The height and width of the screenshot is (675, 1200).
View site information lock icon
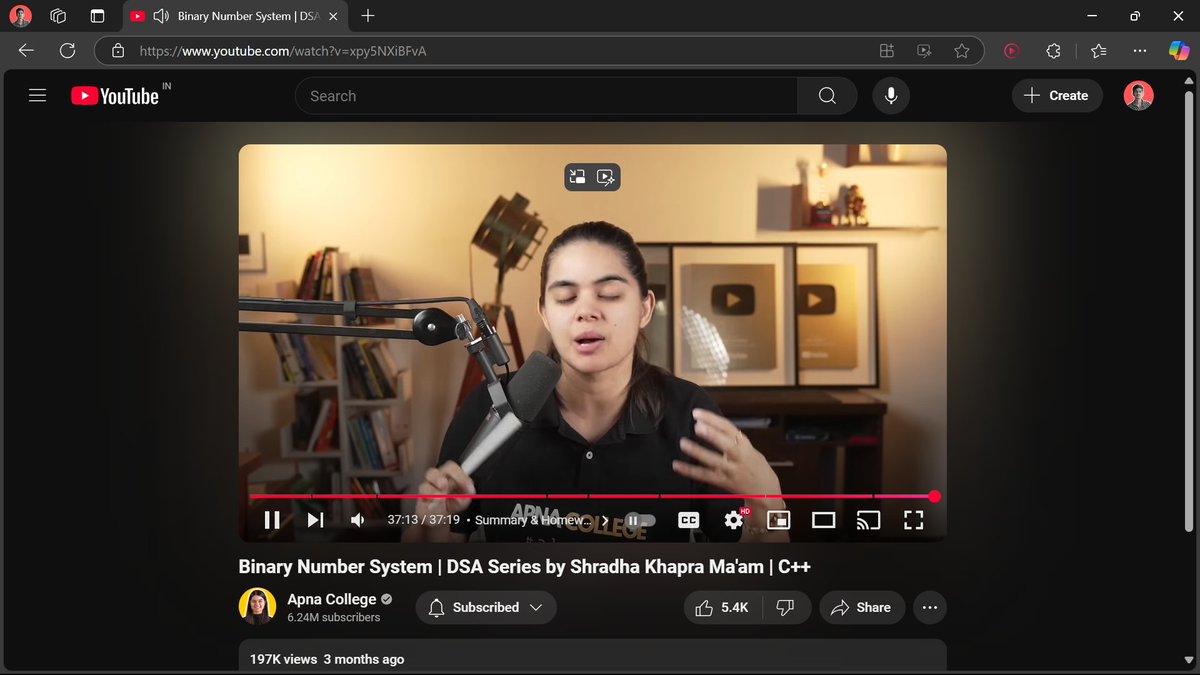tap(118, 50)
